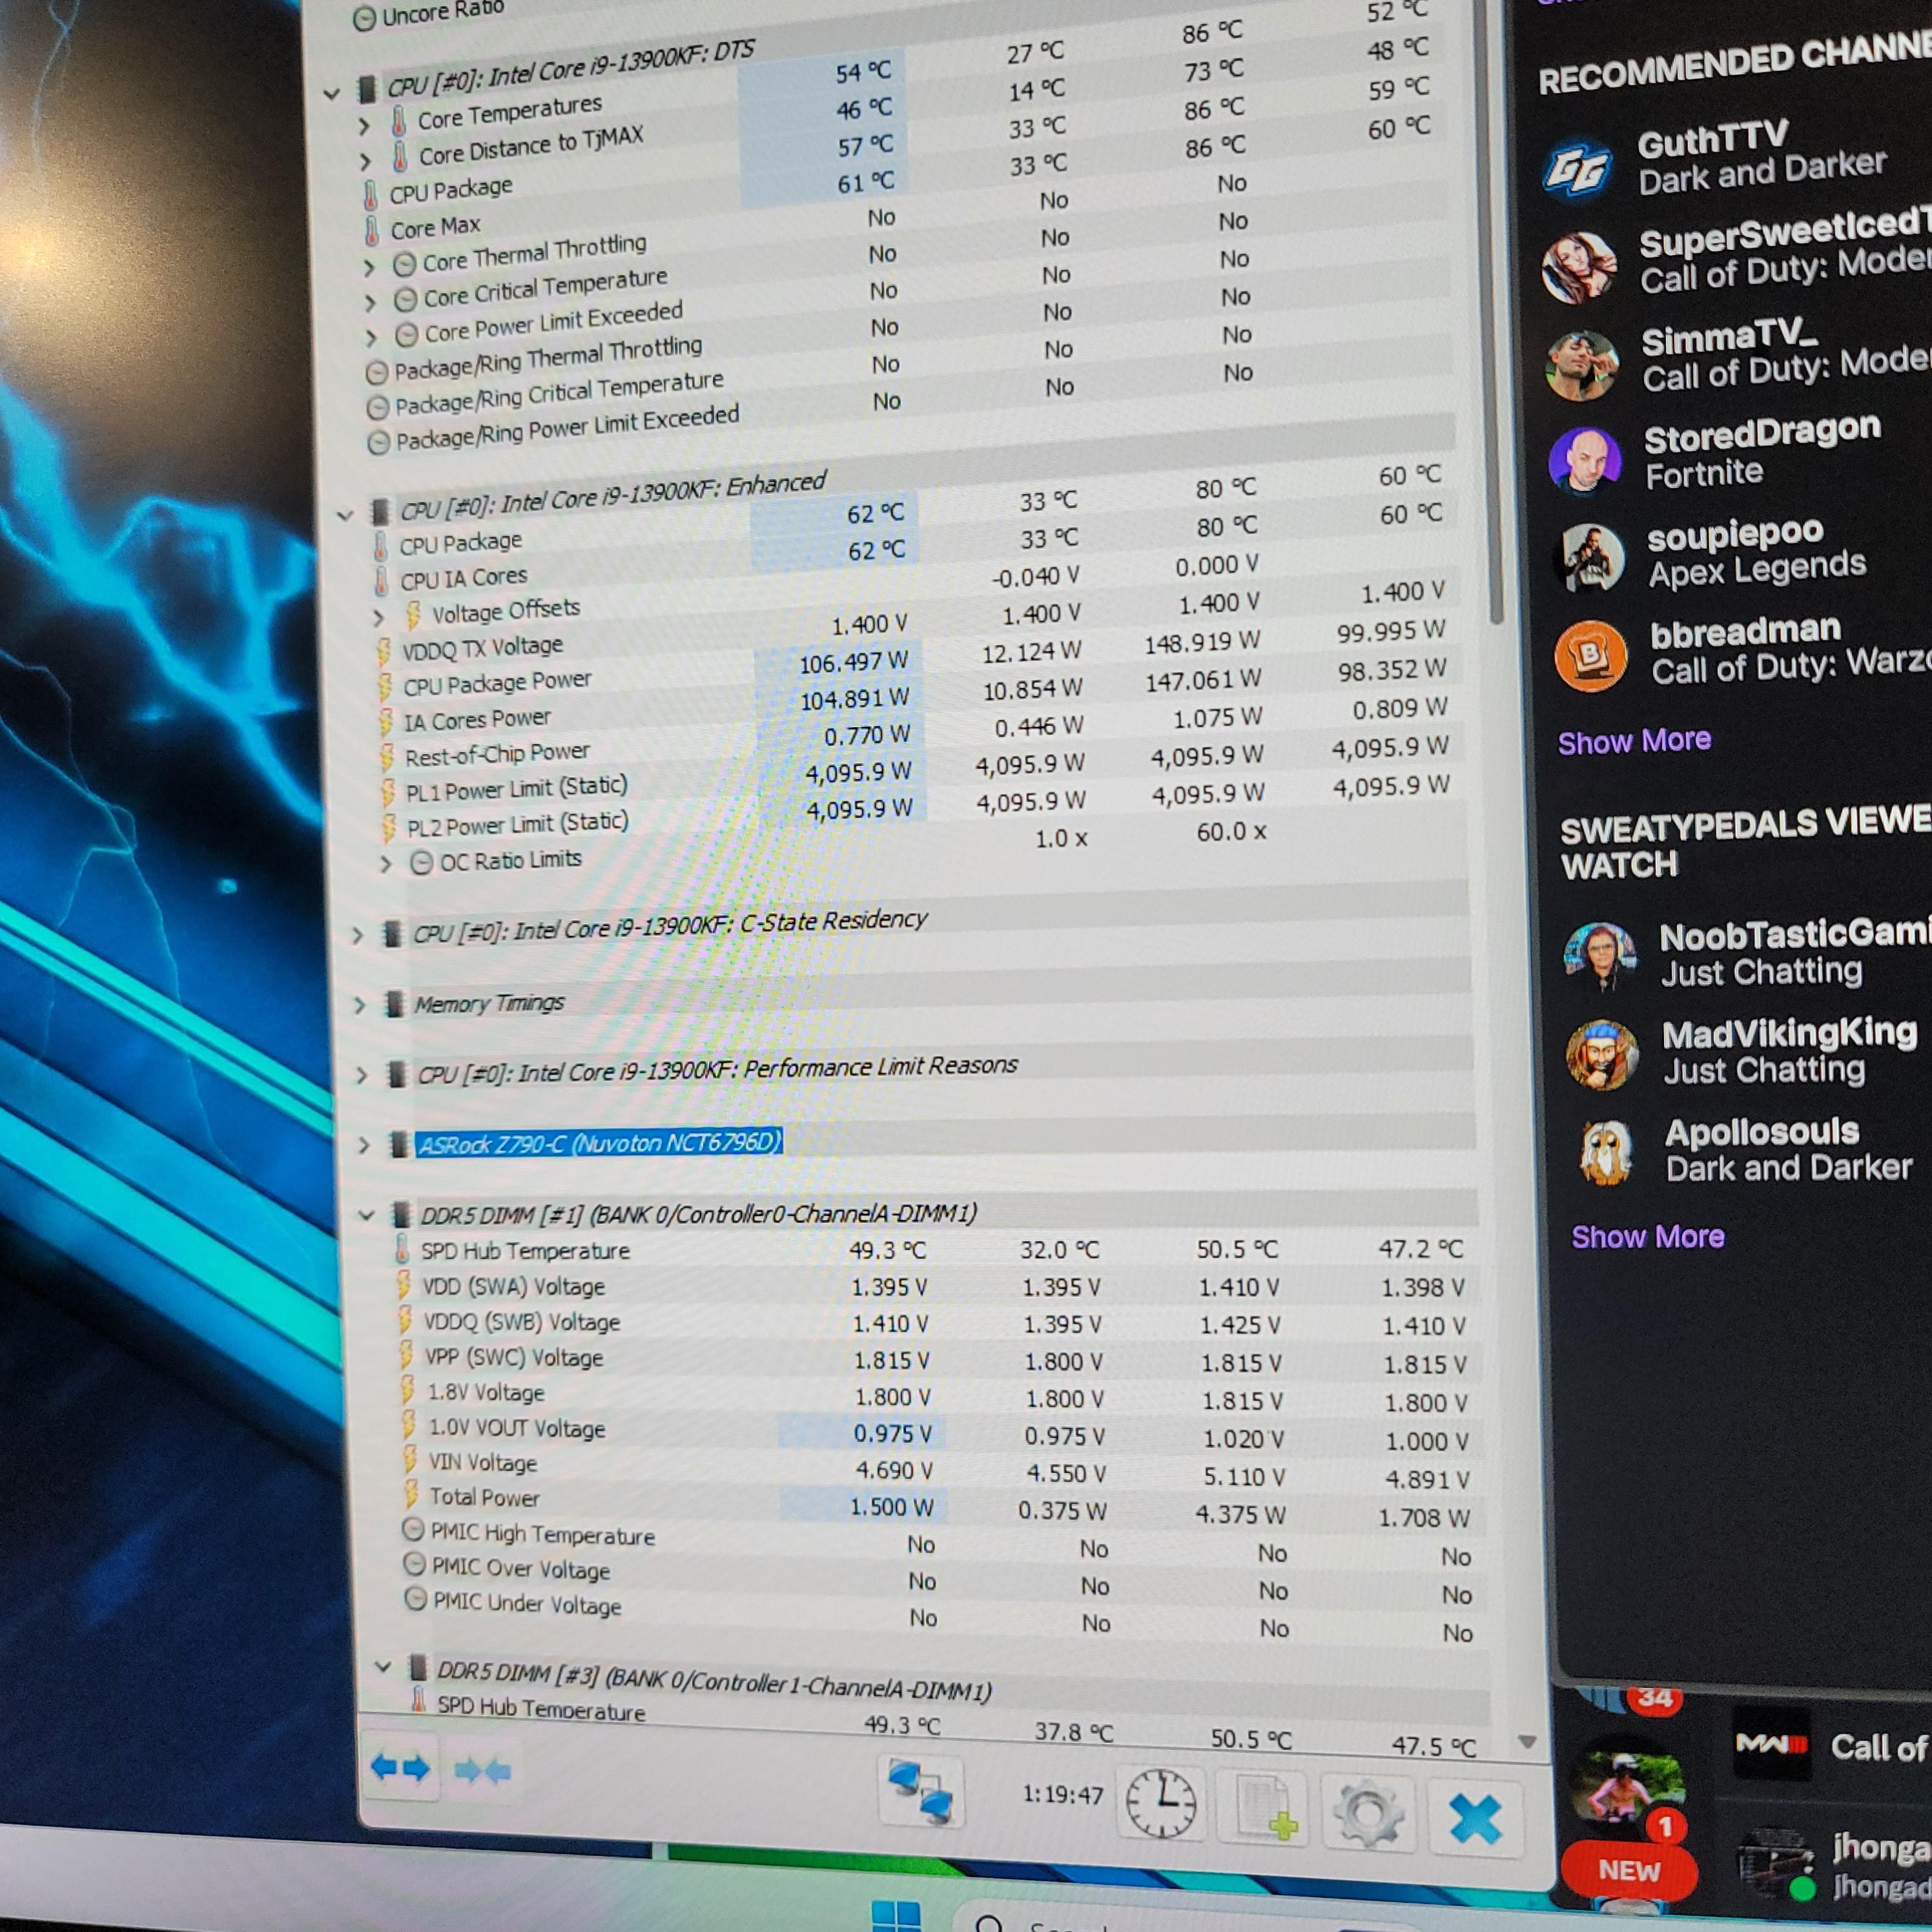1932x1932 pixels.
Task: Open the Apollosouls channel name link
Action: (1762, 1131)
